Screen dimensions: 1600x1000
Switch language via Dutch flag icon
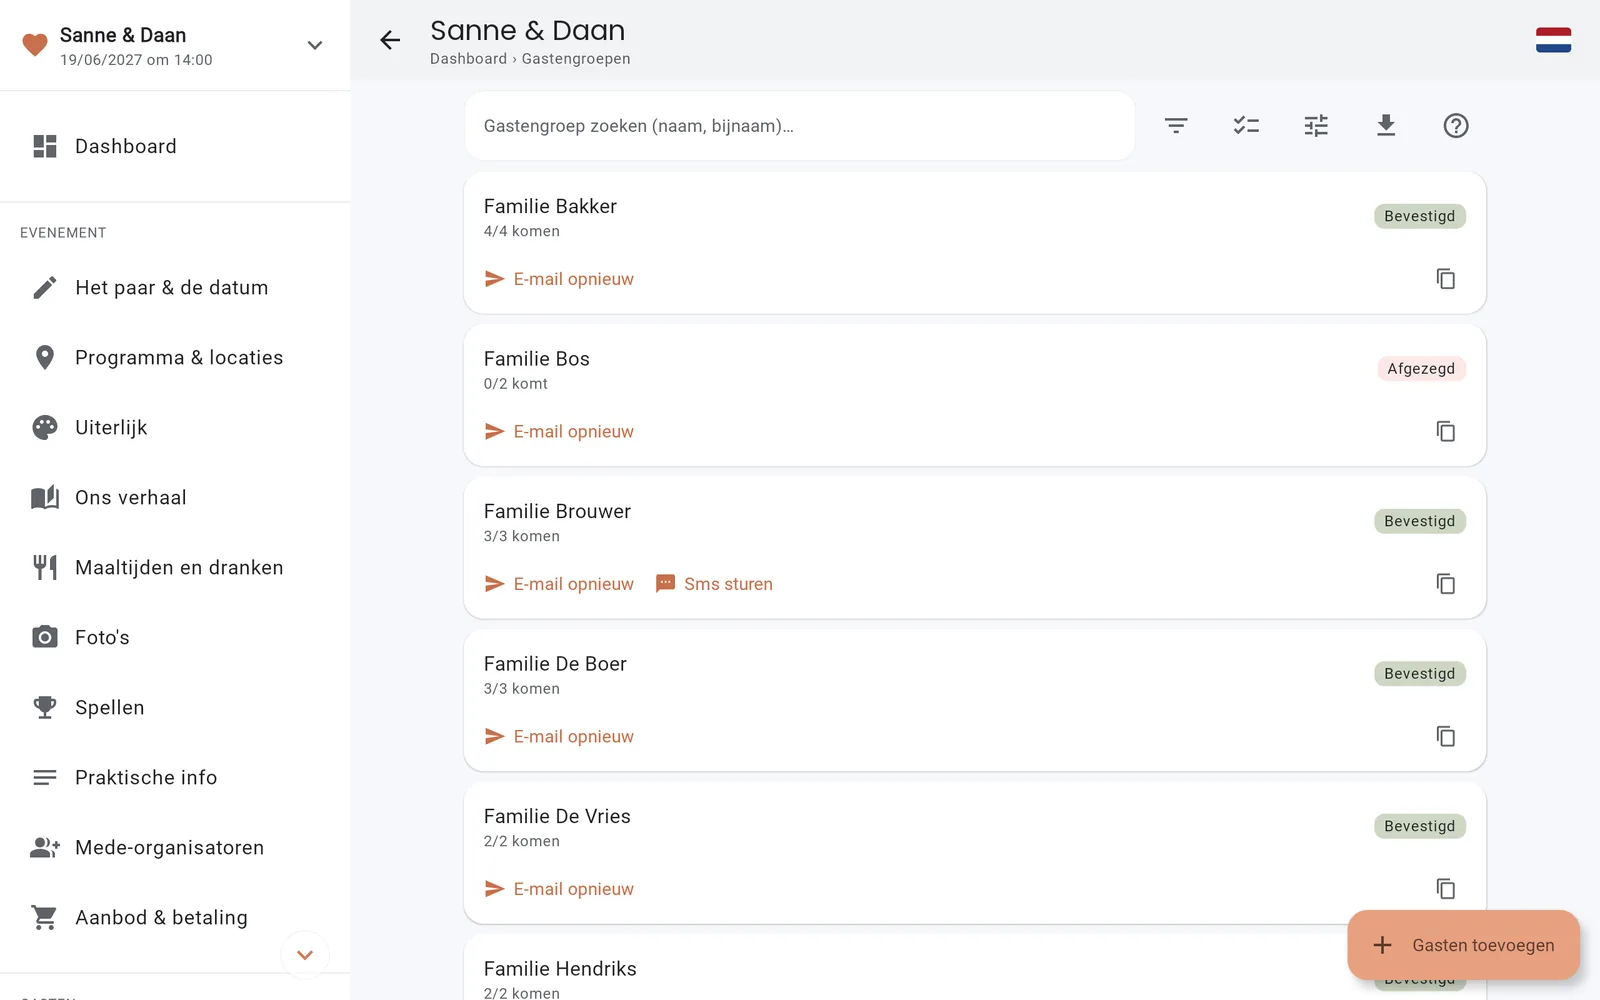point(1553,40)
